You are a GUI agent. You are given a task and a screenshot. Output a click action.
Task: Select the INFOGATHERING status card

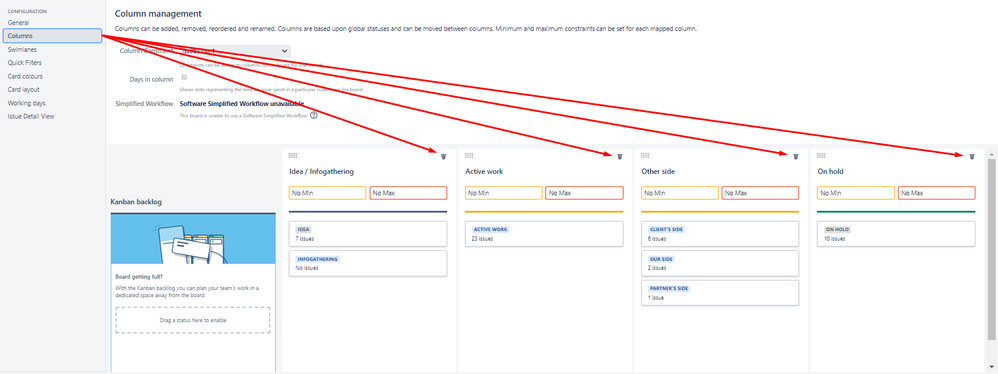(368, 263)
